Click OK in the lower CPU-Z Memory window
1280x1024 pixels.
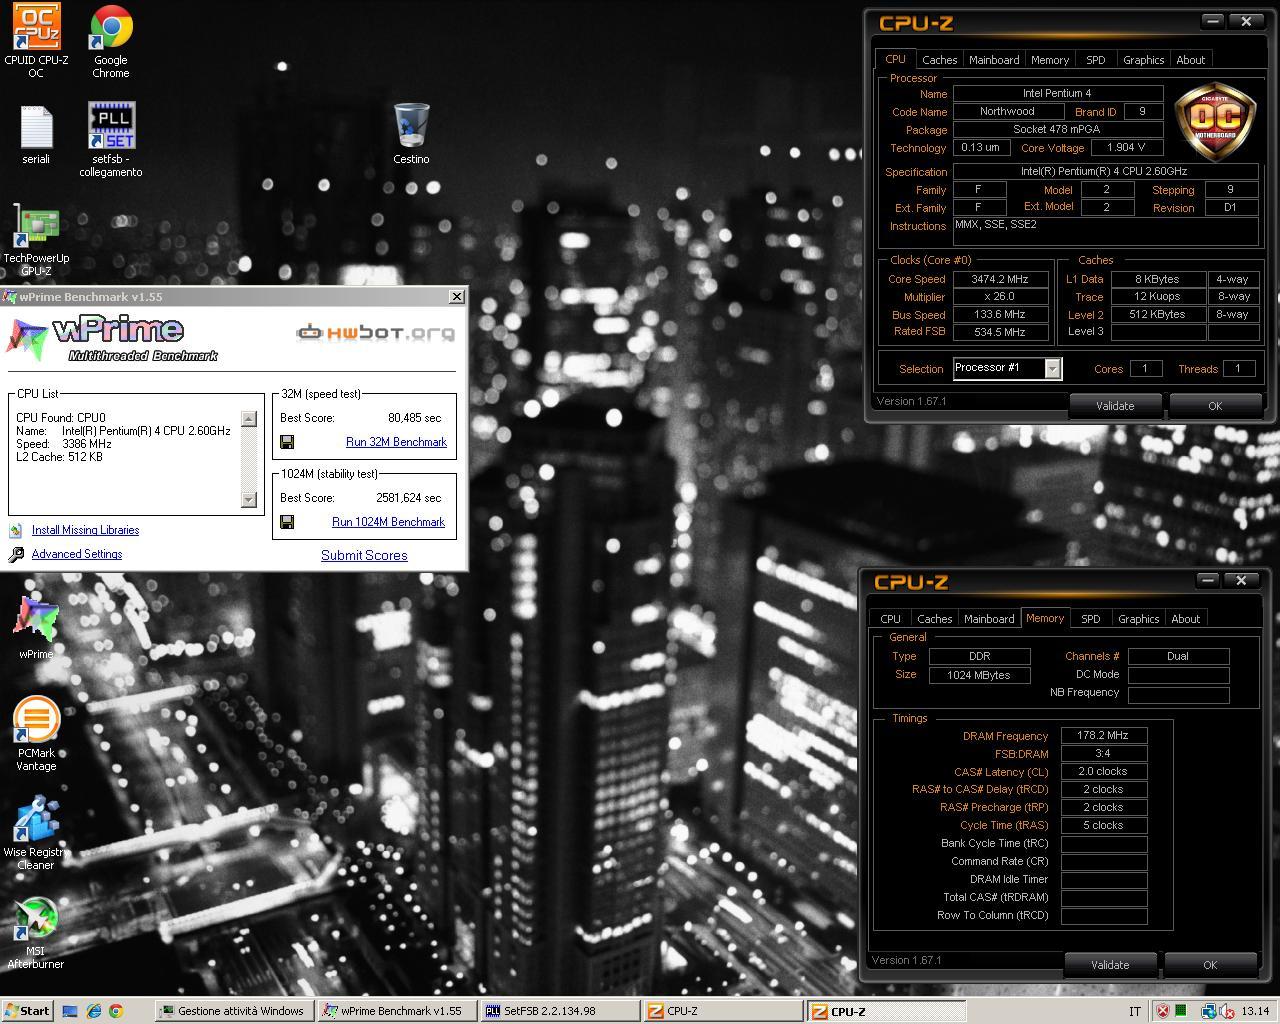[x=1210, y=965]
